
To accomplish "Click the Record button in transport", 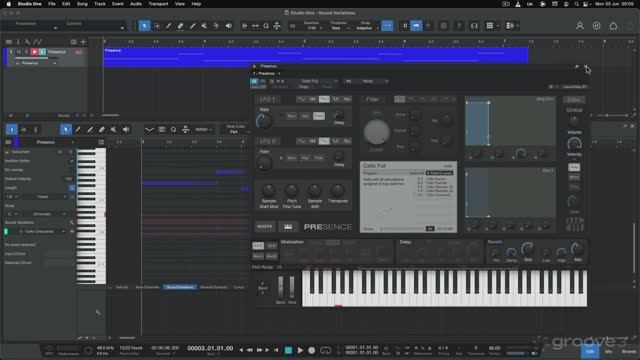I will 311,350.
